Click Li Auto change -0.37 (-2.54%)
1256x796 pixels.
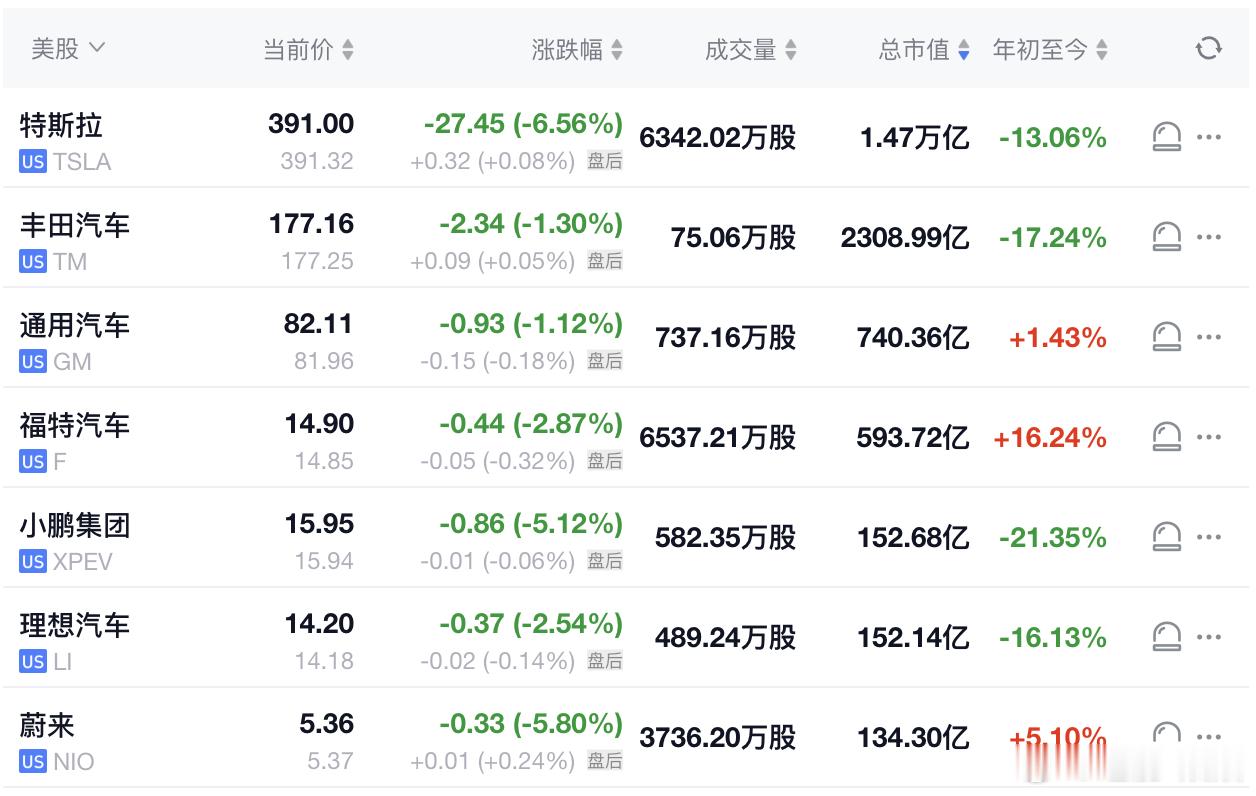coord(531,624)
